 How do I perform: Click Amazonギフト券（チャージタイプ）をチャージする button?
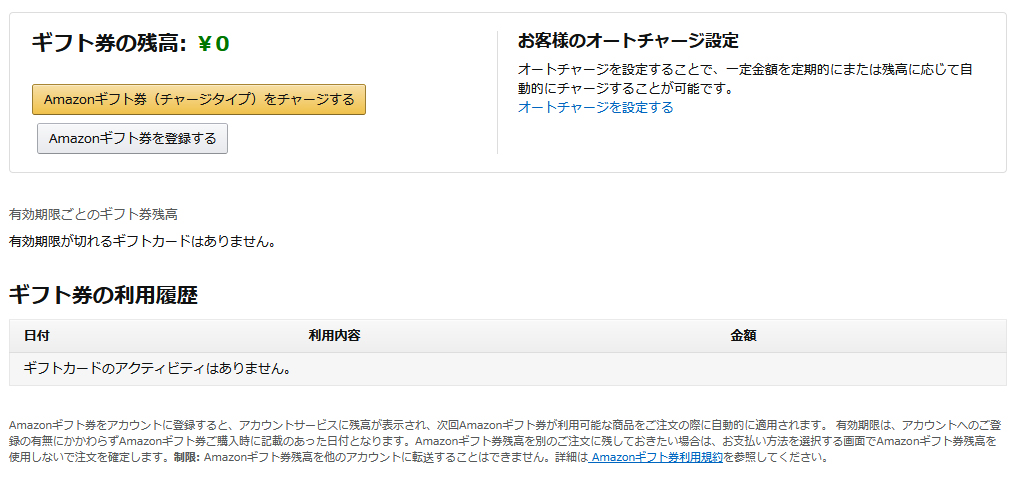click(199, 99)
